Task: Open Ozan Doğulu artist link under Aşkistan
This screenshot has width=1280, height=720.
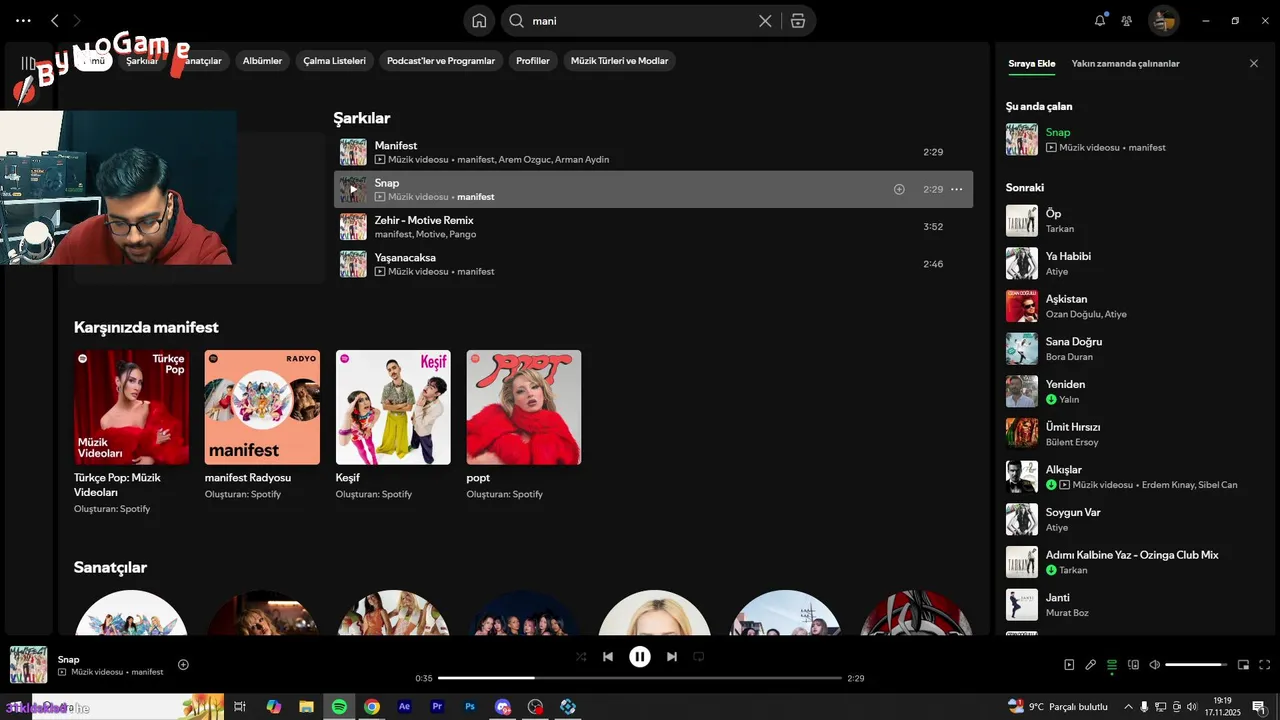Action: coord(1072,314)
